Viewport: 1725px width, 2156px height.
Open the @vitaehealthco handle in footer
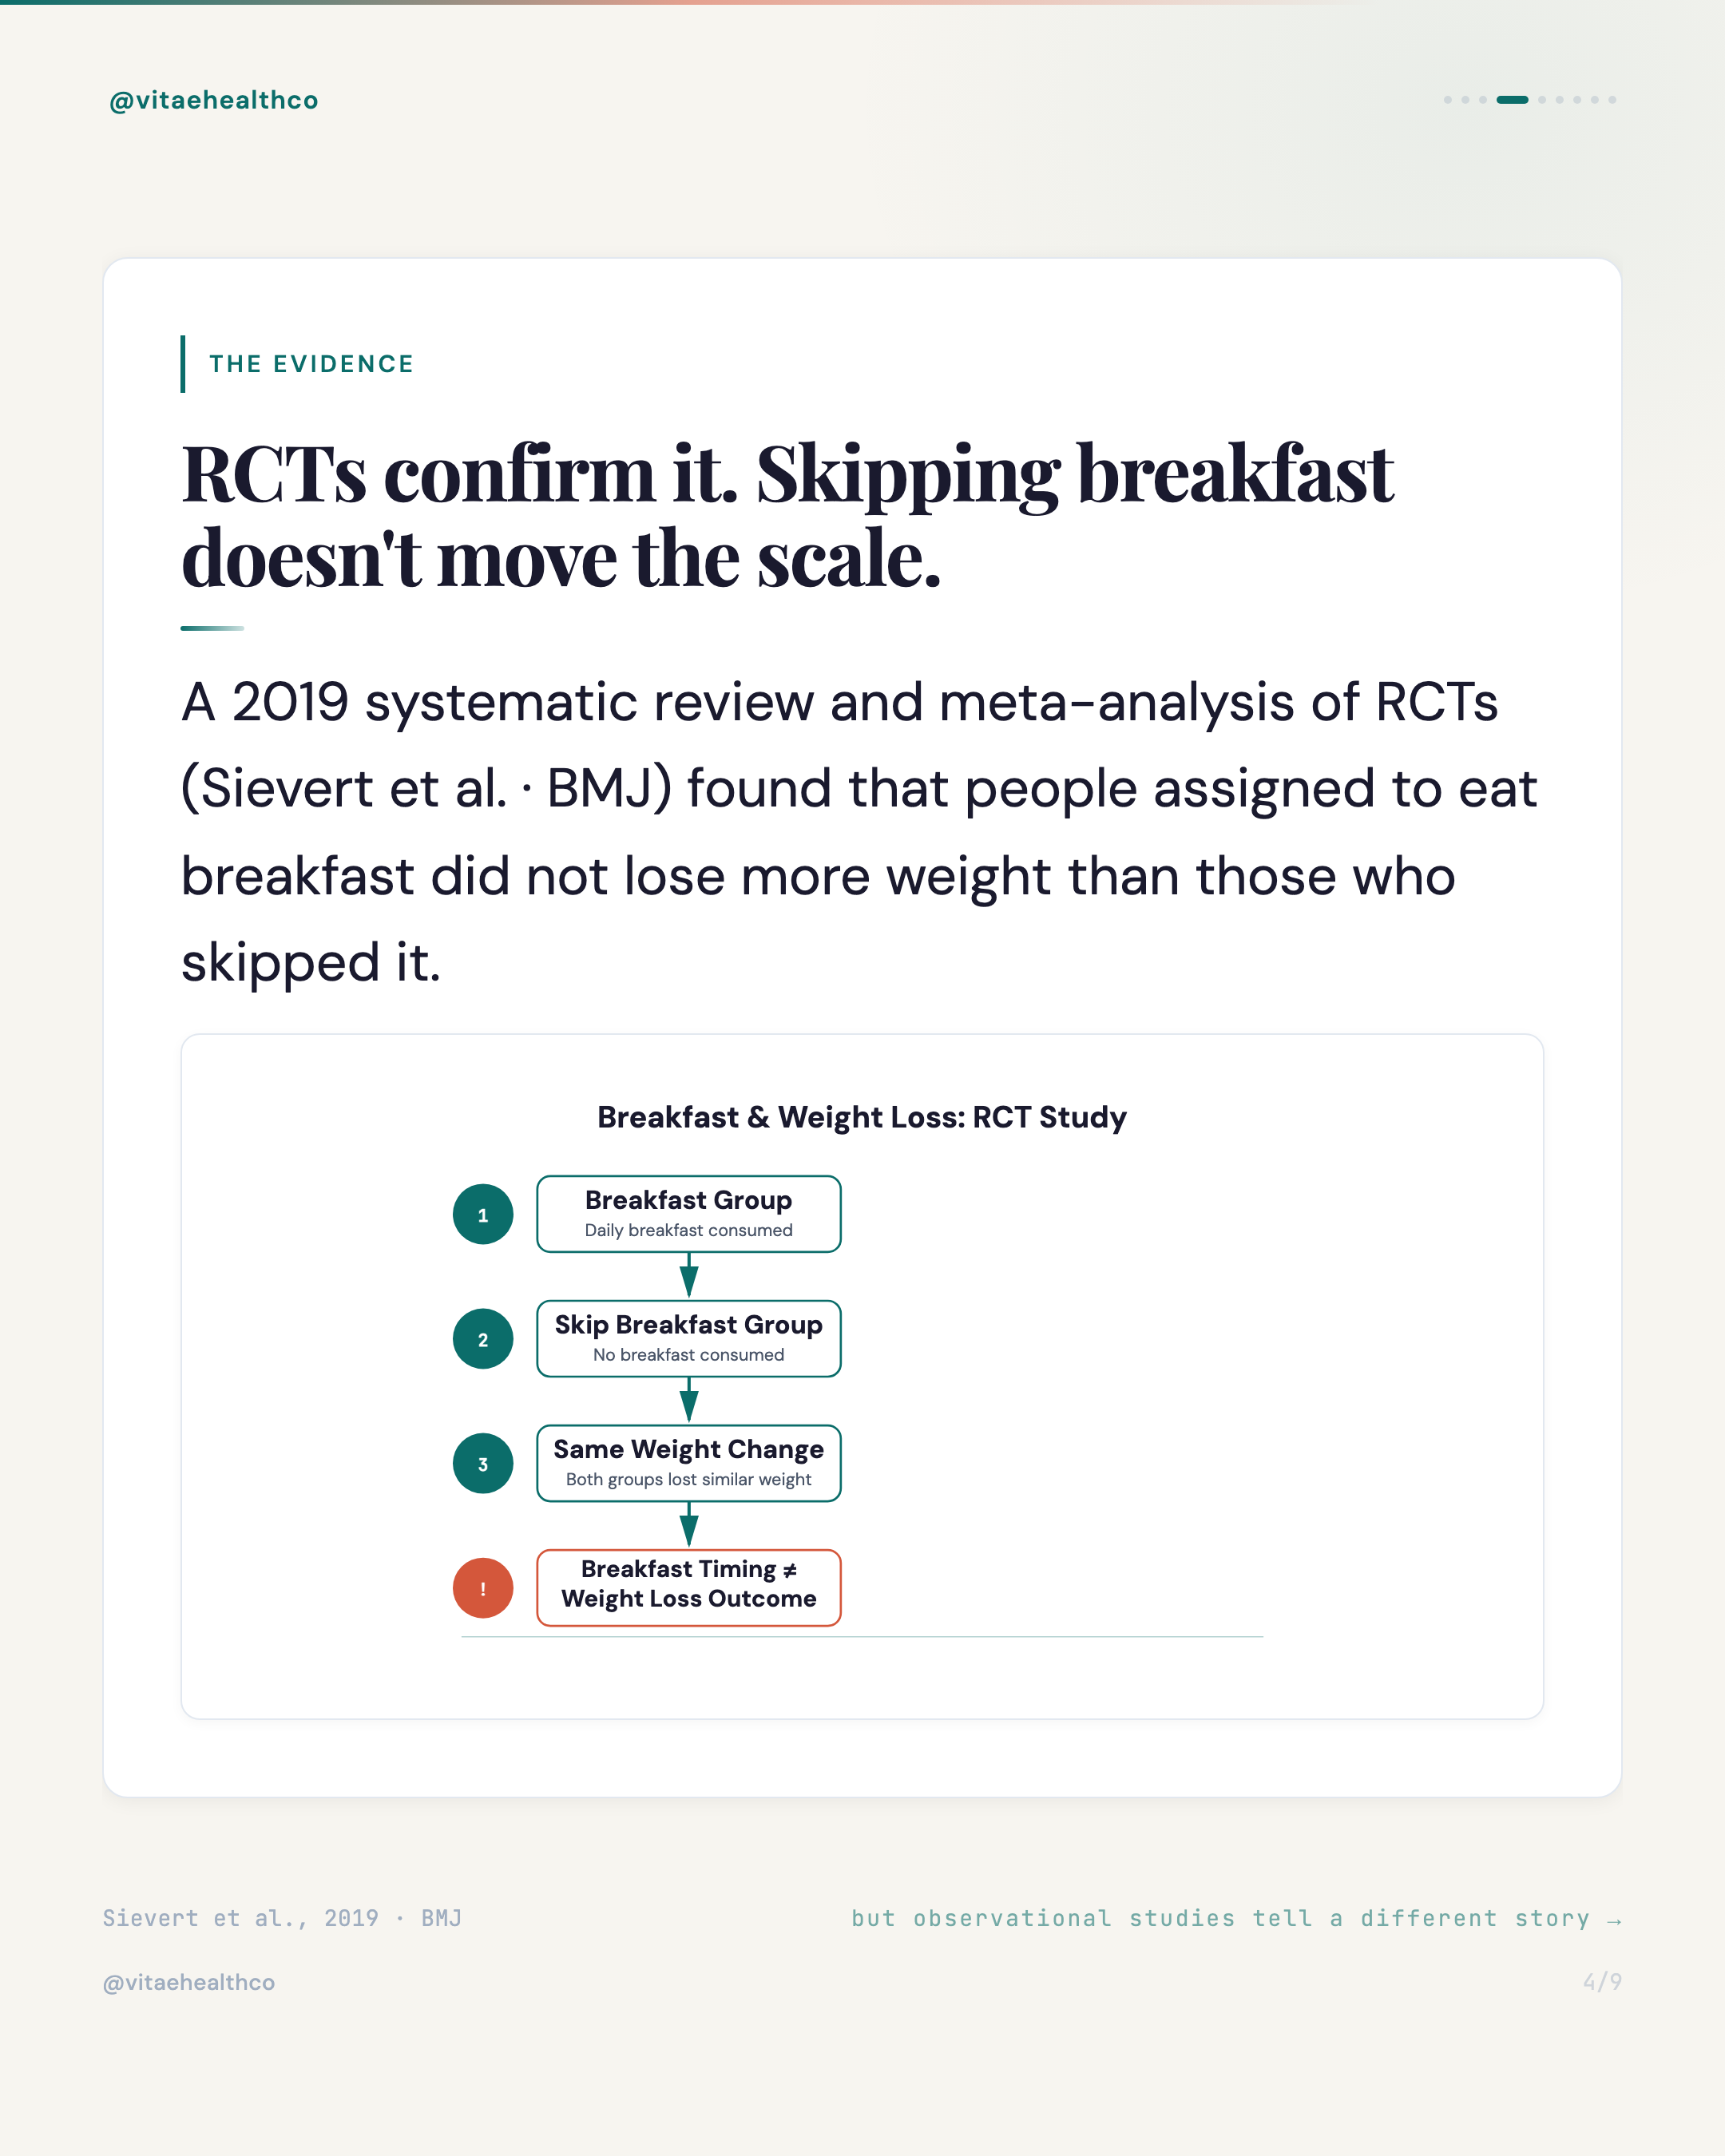click(x=189, y=1982)
